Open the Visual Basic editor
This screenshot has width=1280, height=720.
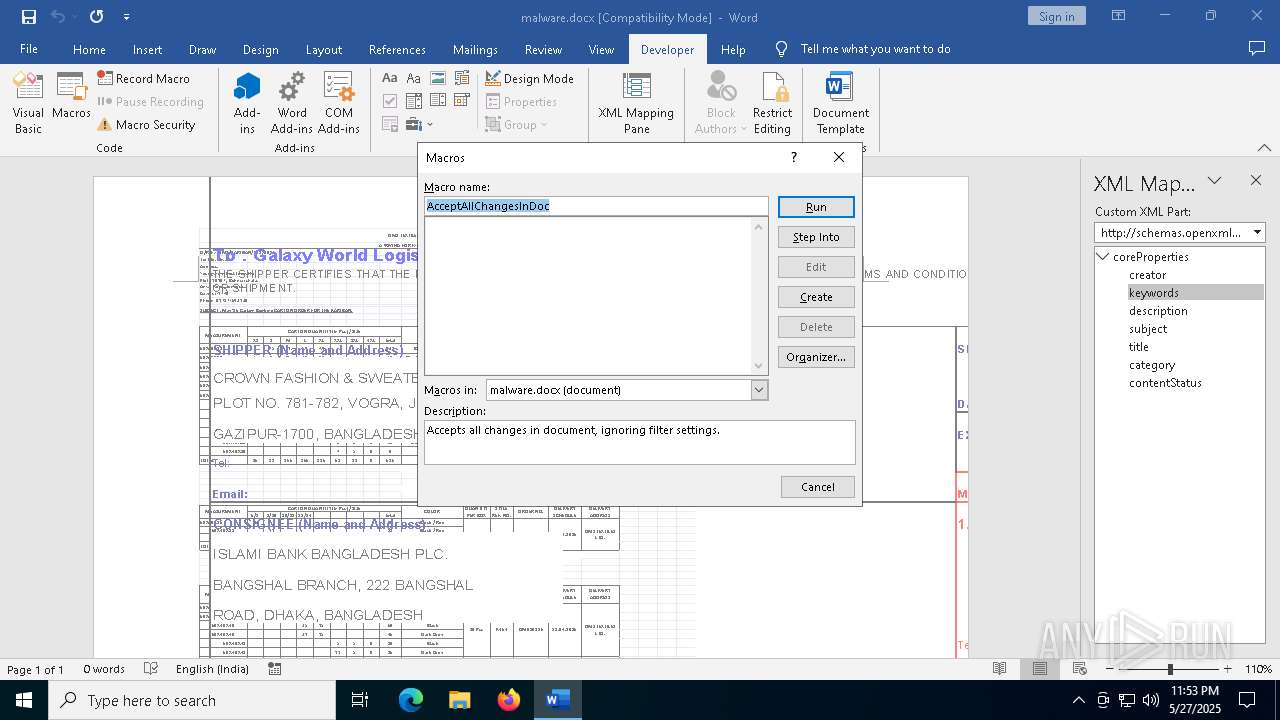pos(28,103)
